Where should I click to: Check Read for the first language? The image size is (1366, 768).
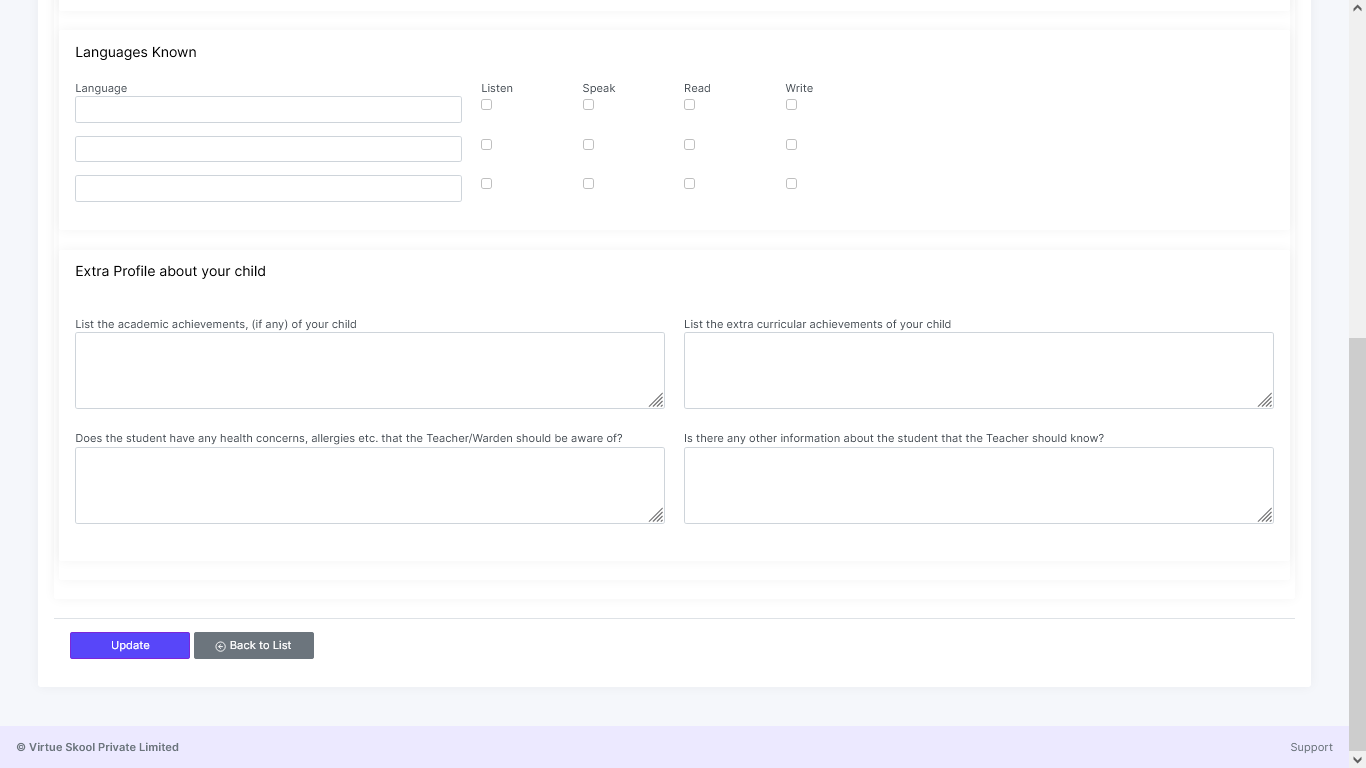[689, 104]
